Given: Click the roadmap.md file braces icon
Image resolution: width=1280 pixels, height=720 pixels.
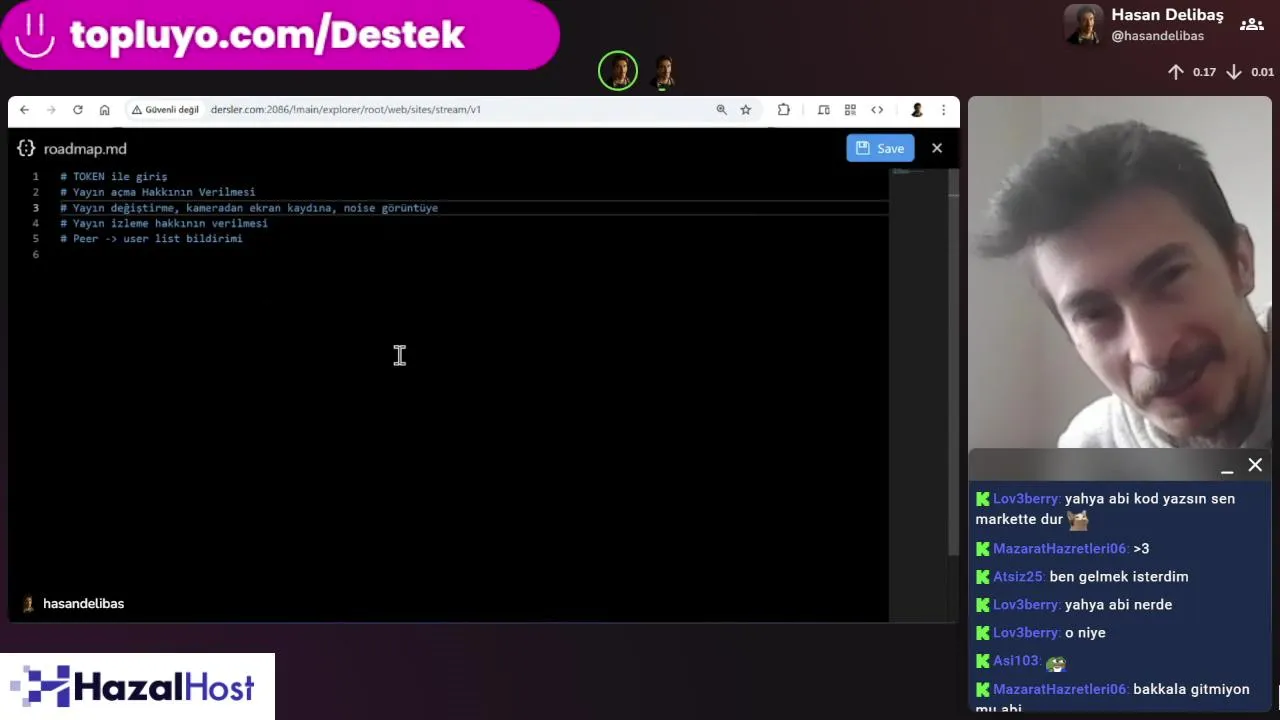Looking at the screenshot, I should (26, 148).
